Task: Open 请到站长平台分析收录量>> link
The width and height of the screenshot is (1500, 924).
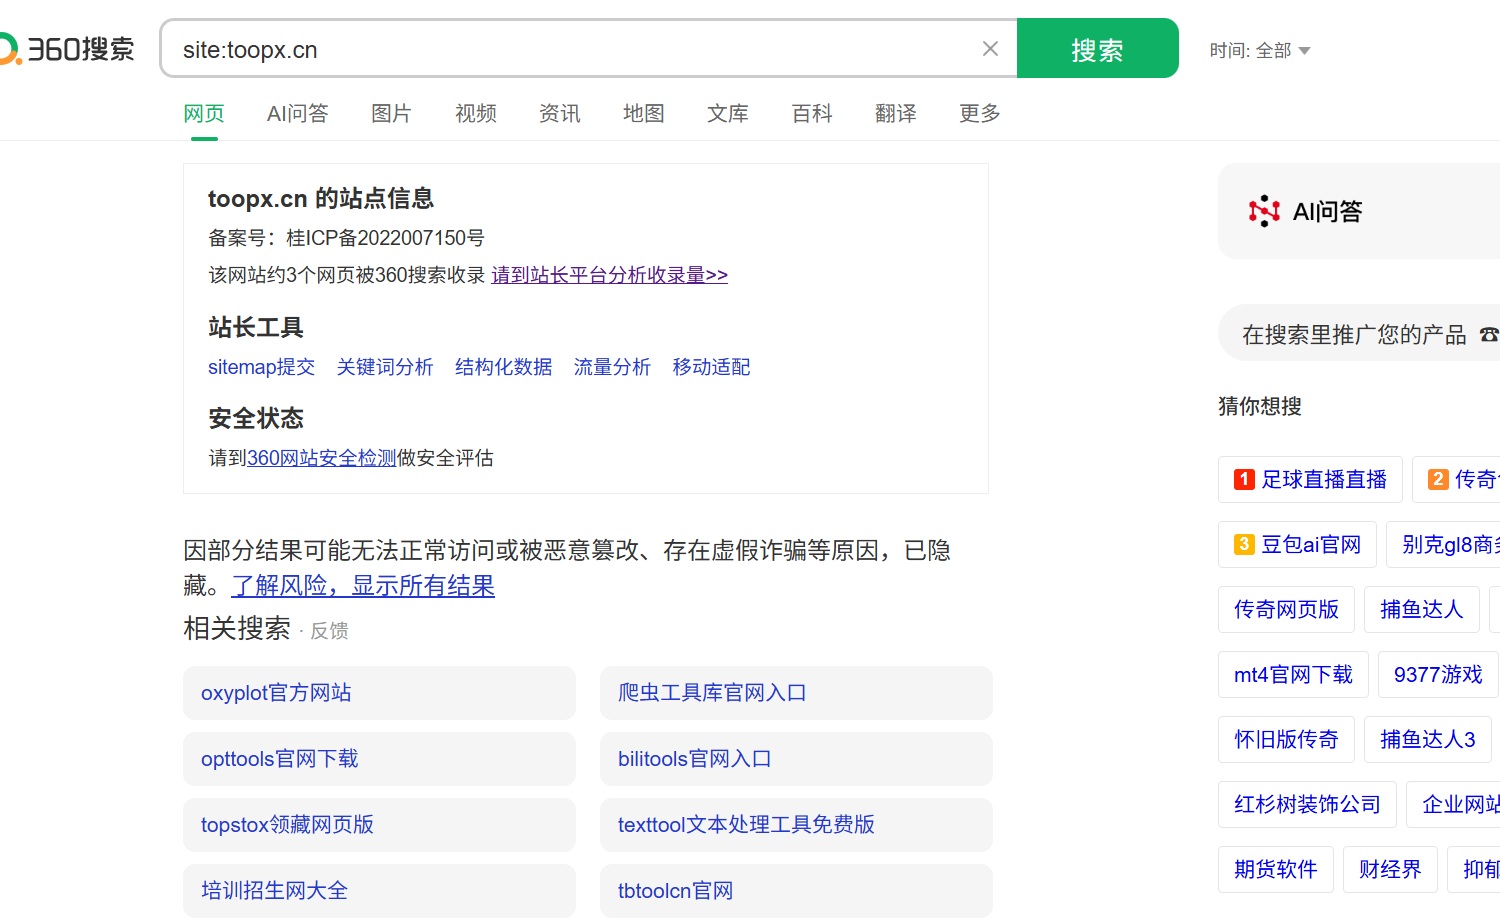Action: [x=610, y=275]
